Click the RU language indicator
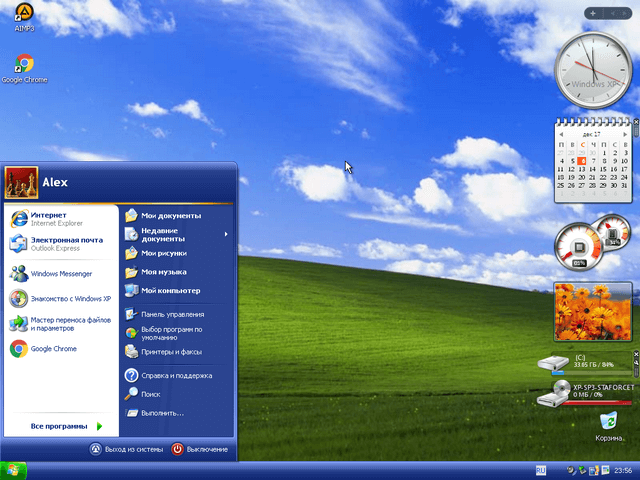The width and height of the screenshot is (640, 480). [541, 470]
